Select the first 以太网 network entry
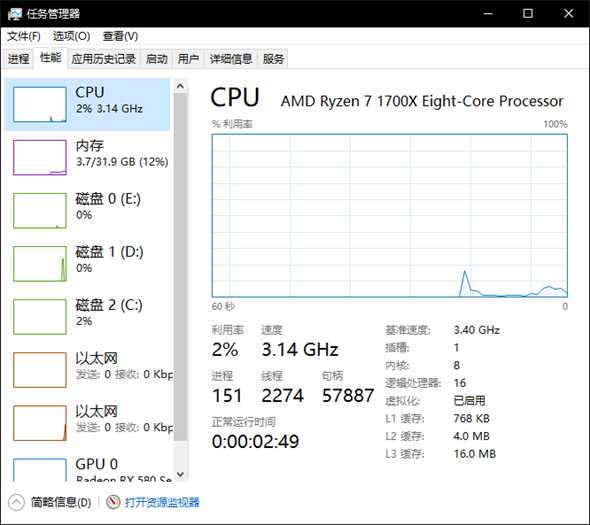Viewport: 590px width, 525px height. (87, 369)
